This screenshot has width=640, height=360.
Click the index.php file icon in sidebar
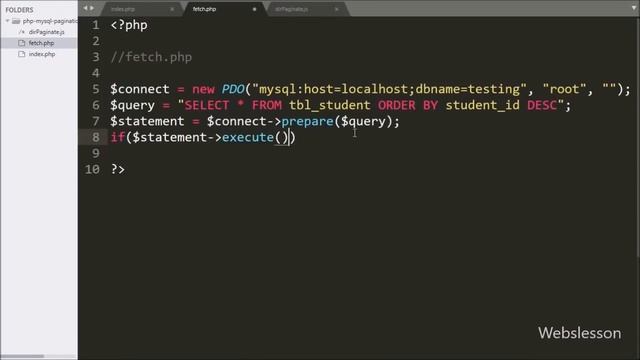(22, 54)
